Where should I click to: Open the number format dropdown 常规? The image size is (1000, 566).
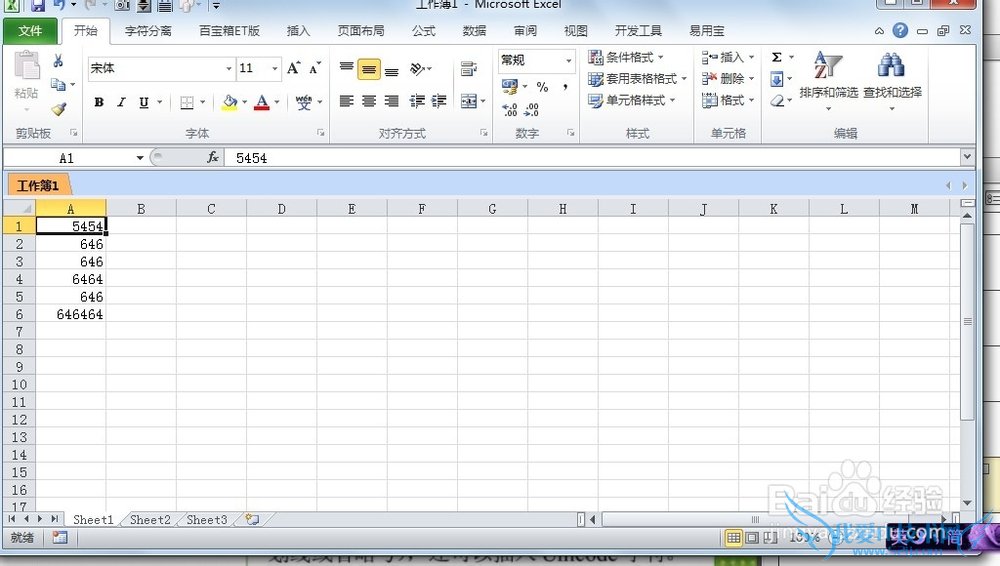click(x=569, y=61)
